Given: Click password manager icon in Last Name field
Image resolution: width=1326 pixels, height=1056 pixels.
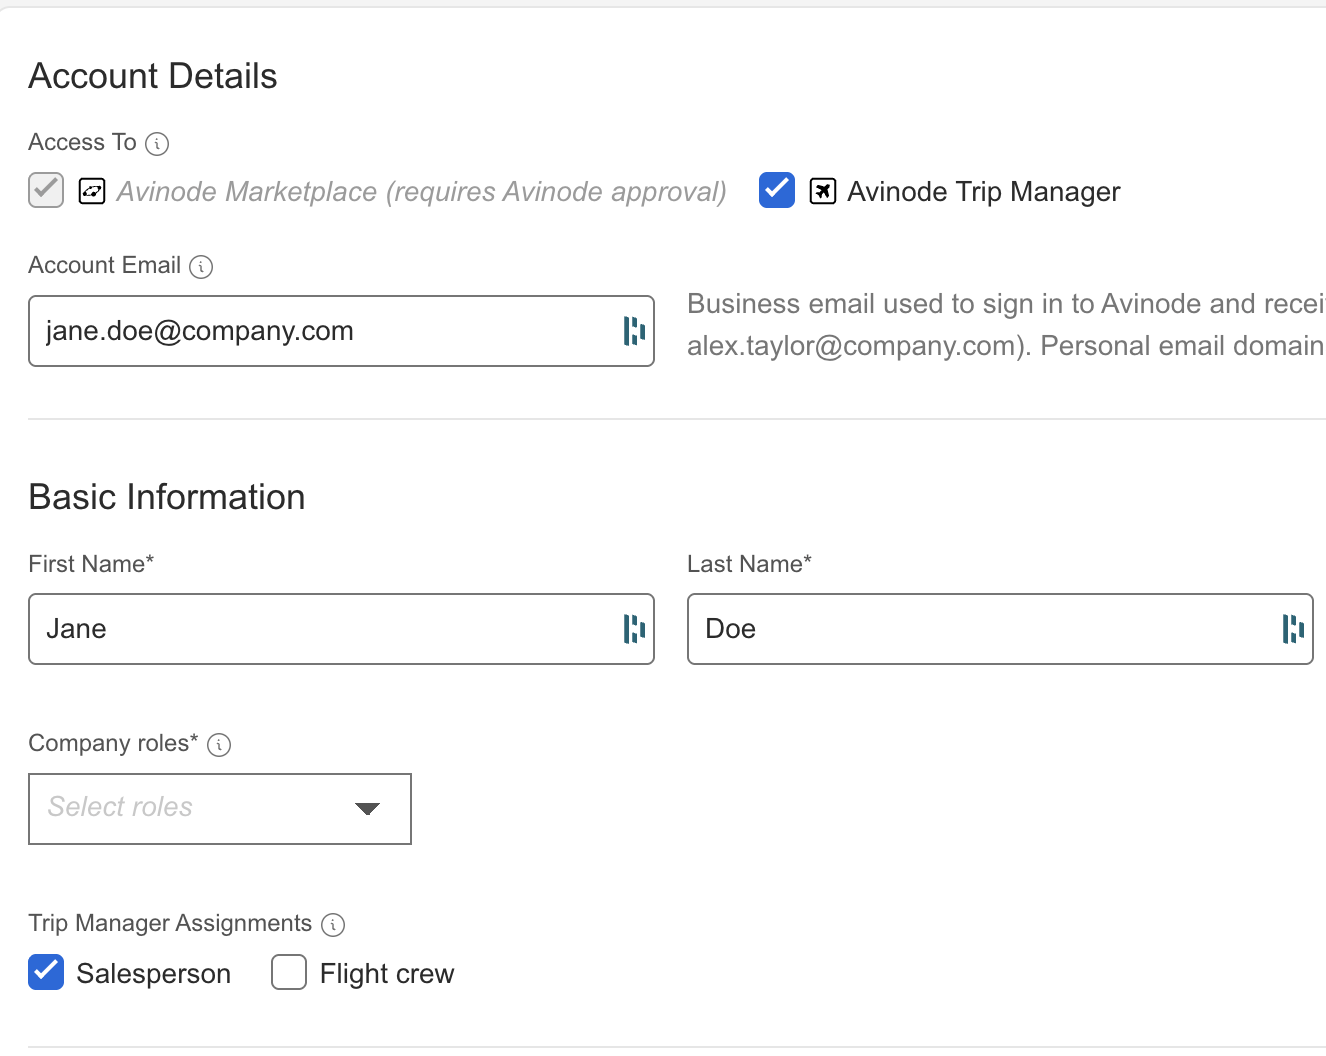Looking at the screenshot, I should (1292, 629).
